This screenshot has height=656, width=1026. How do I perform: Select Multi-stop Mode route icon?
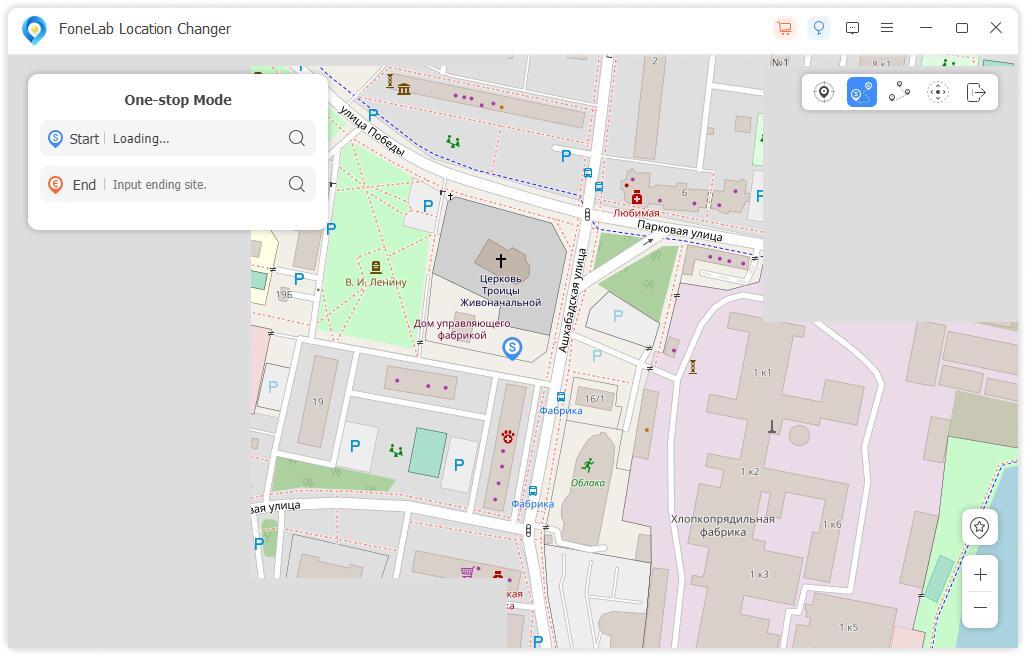(x=899, y=92)
